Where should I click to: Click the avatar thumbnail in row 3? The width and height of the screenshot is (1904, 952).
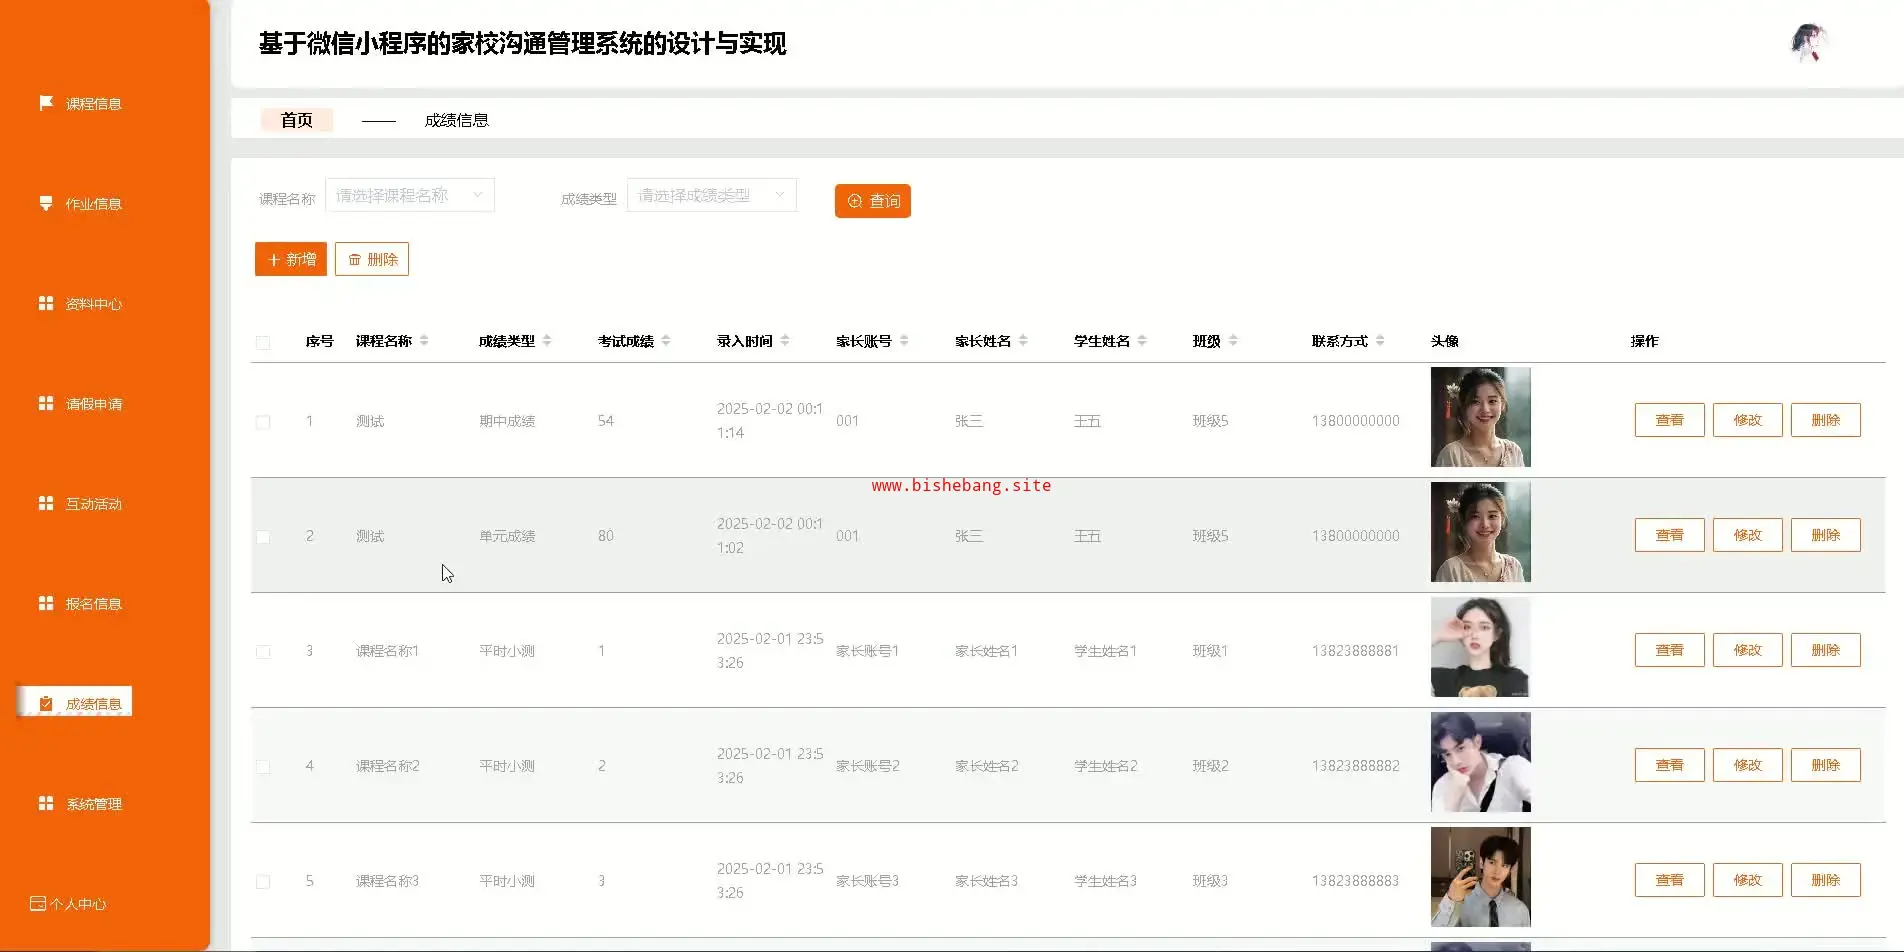pyautogui.click(x=1480, y=647)
